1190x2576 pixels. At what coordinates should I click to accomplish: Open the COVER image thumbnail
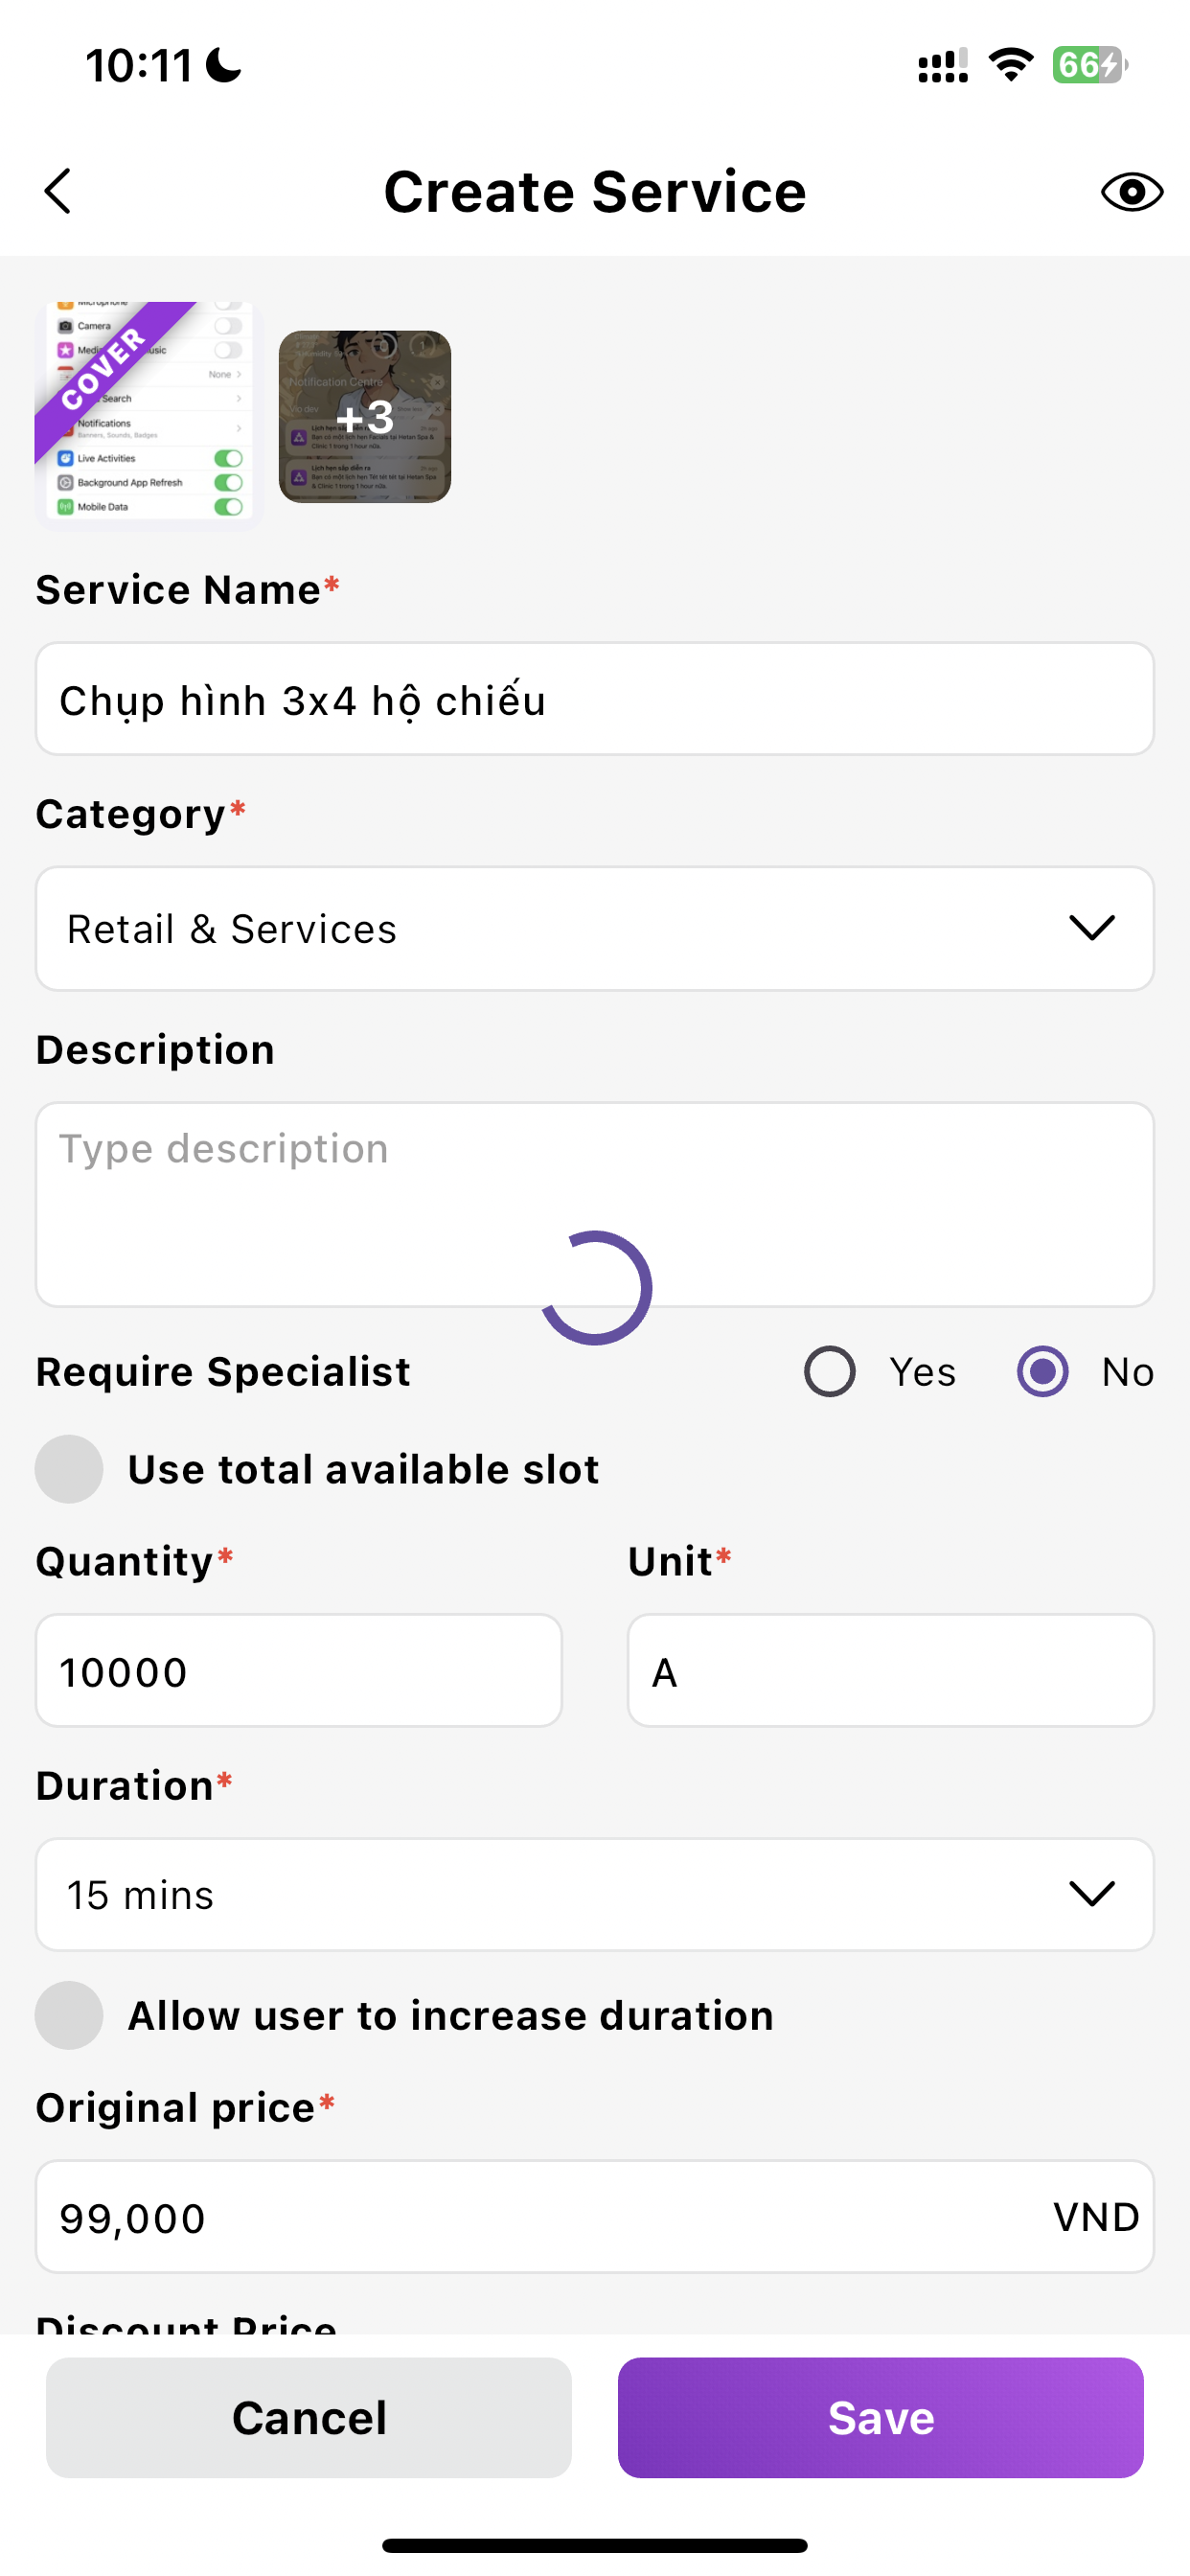point(148,411)
